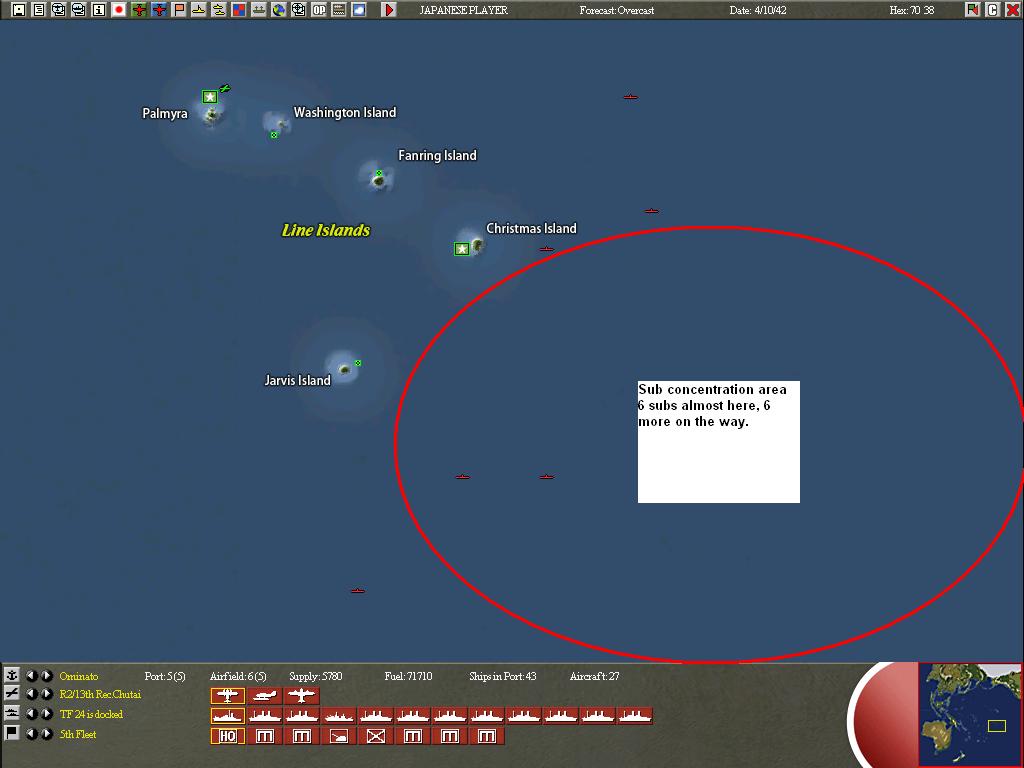Click the green aircraft marker near Palmyra
This screenshot has width=1024, height=768.
[x=225, y=88]
